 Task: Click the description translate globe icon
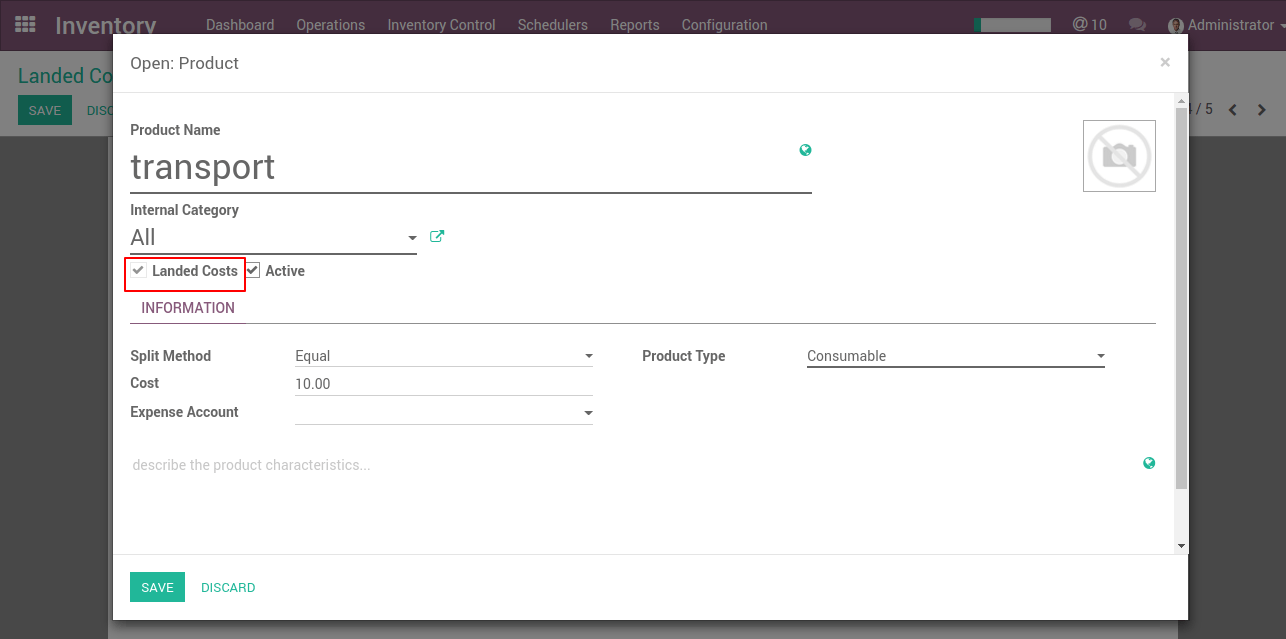pos(1149,463)
